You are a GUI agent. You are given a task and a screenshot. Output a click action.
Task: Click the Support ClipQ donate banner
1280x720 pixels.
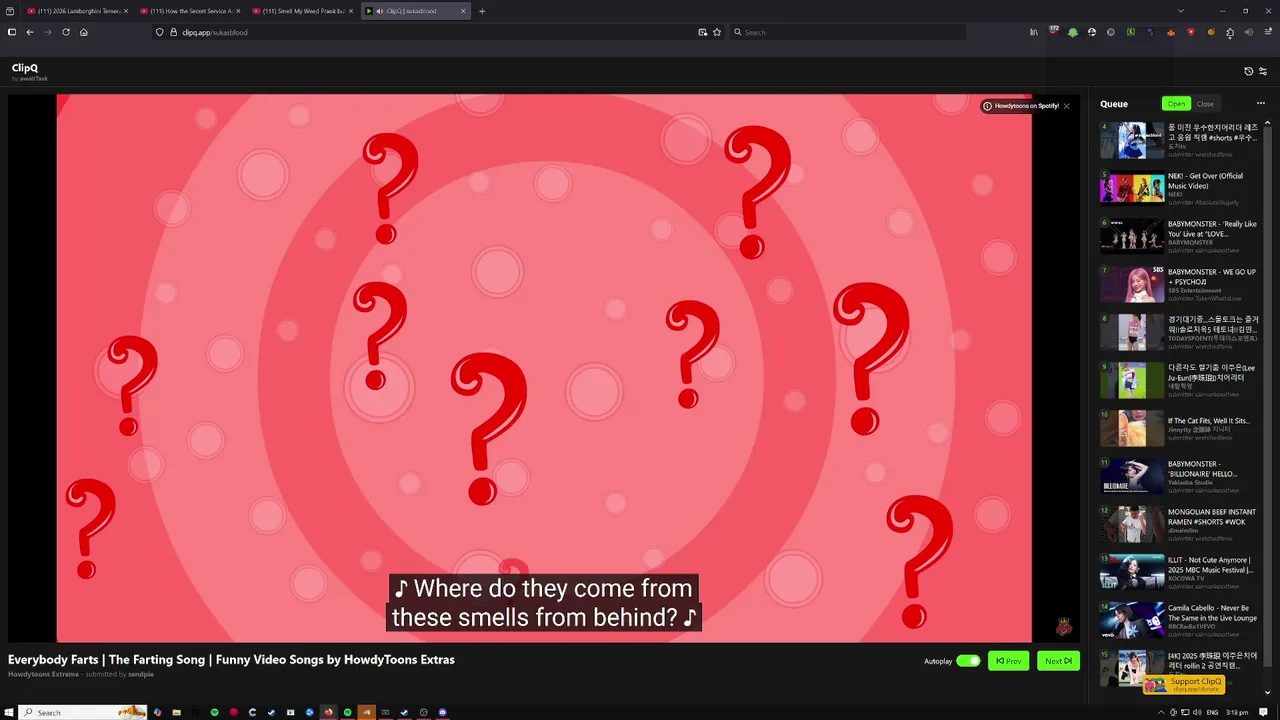1184,684
